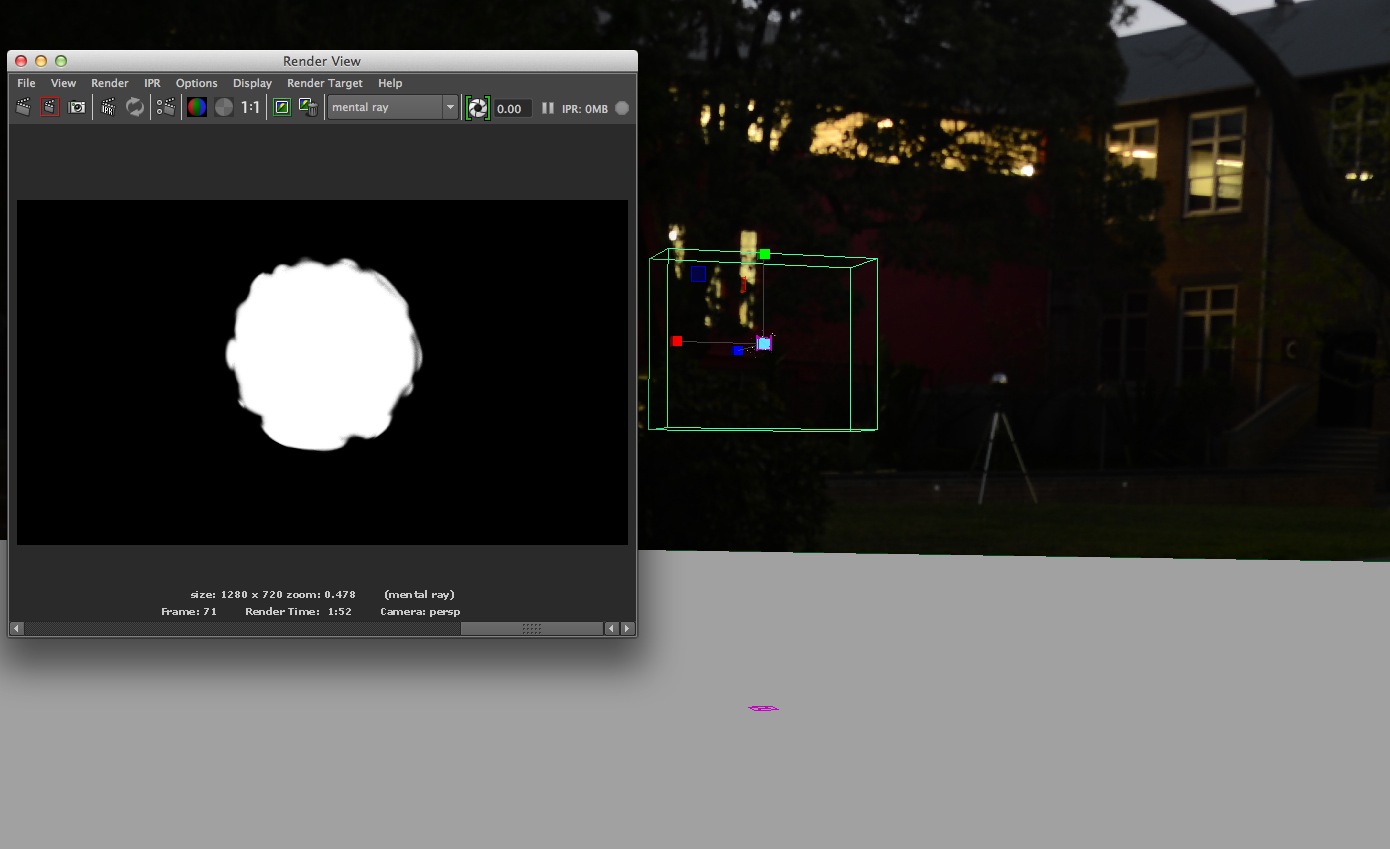This screenshot has height=849, width=1390.
Task: Click the 1:1 real size button
Action: pyautogui.click(x=250, y=107)
